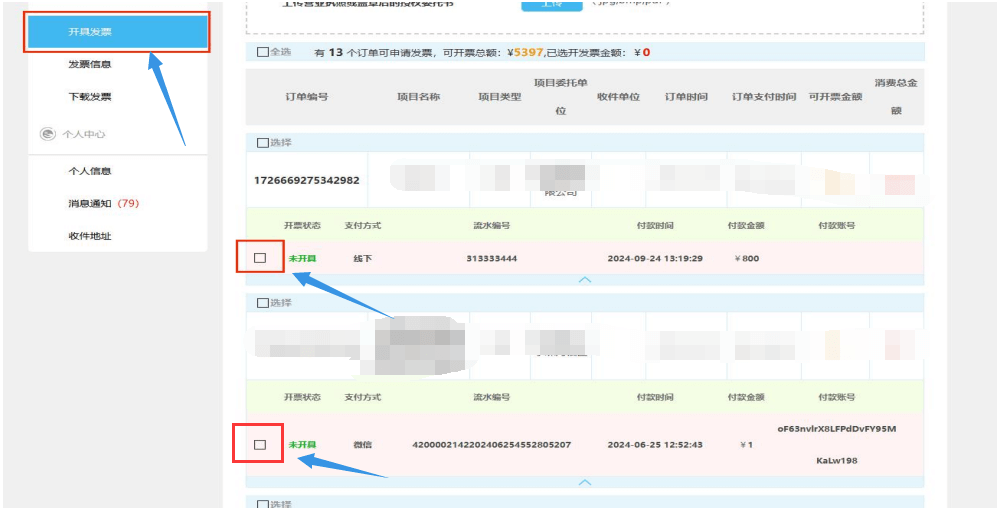
Task: Open 个人信息 in the sidebar
Action: [90, 171]
